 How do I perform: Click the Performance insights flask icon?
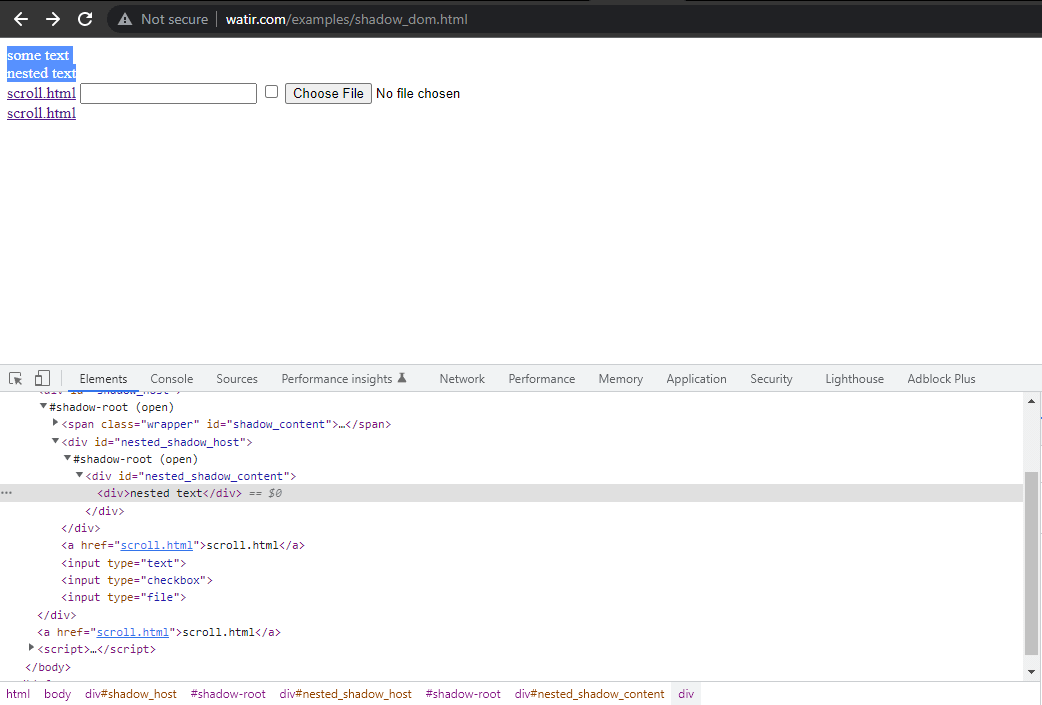(x=402, y=378)
